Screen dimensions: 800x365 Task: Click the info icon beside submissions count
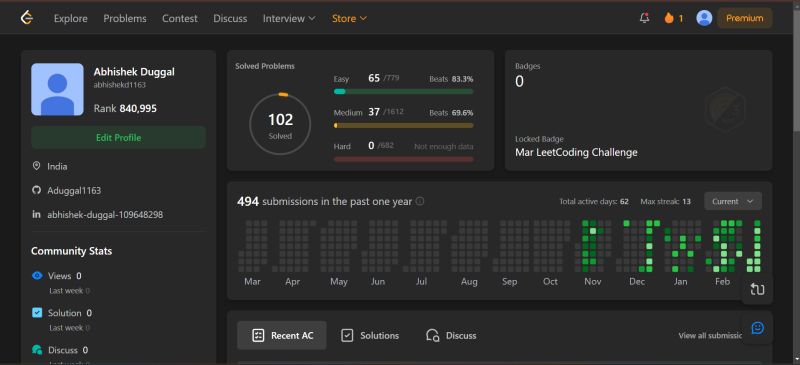(x=419, y=201)
